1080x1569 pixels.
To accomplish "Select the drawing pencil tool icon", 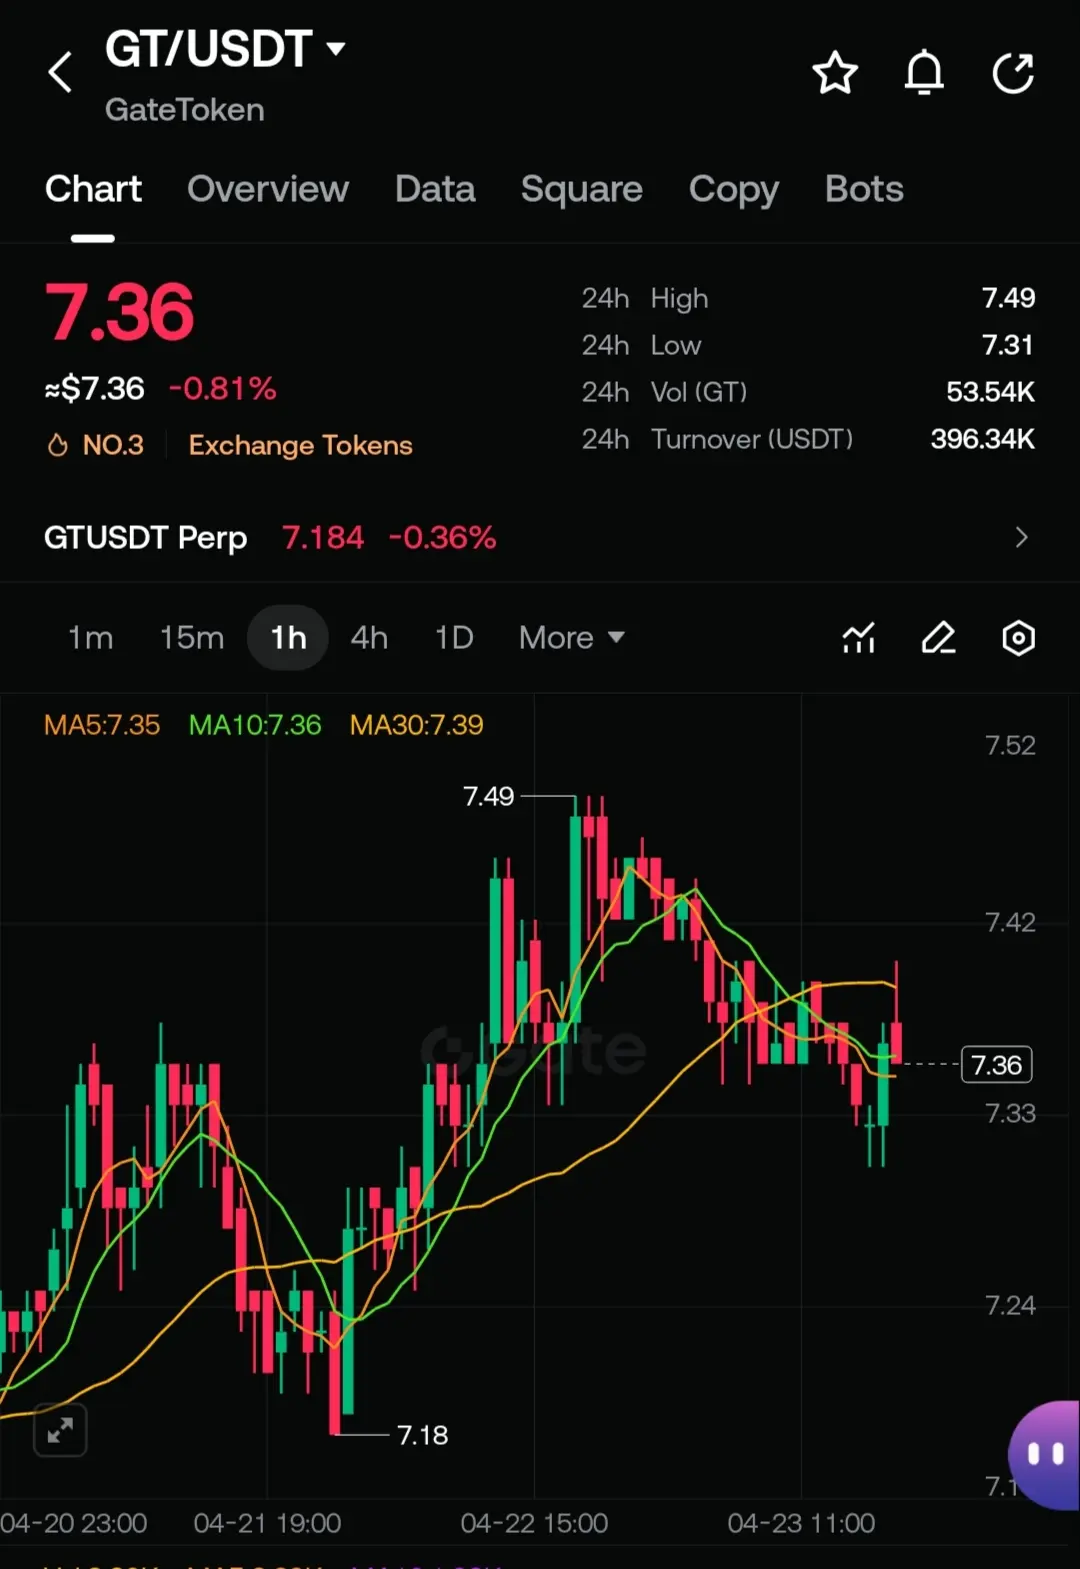I will pos(938,638).
